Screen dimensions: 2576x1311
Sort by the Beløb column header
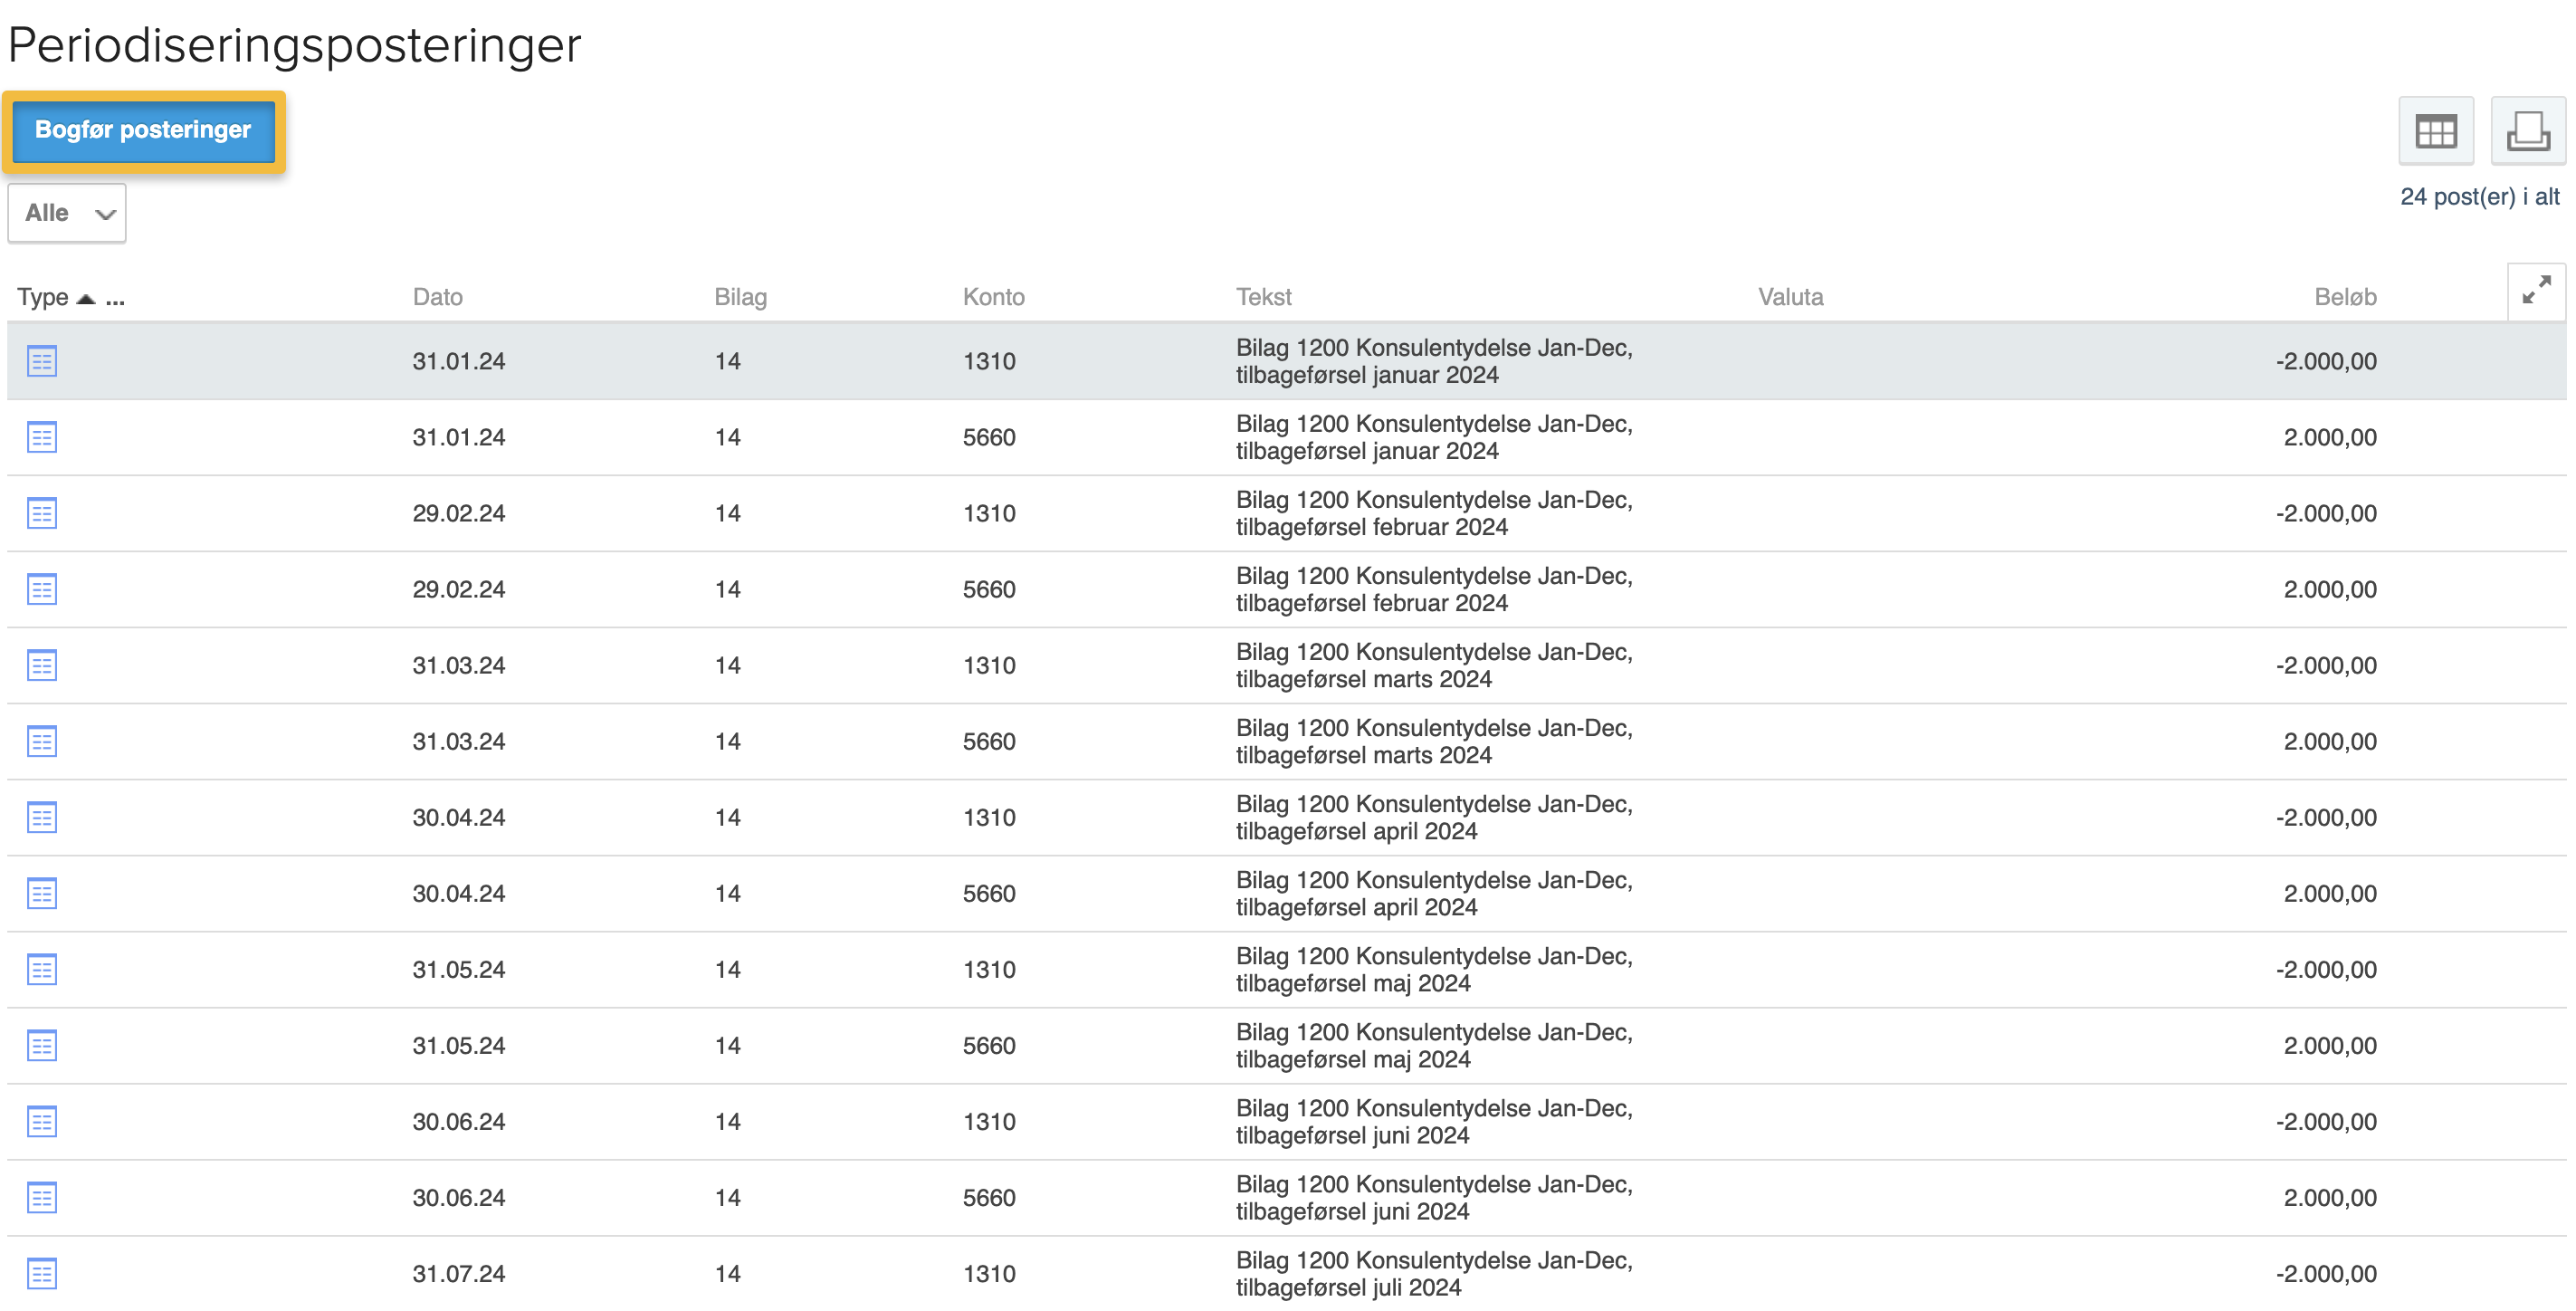(2344, 297)
